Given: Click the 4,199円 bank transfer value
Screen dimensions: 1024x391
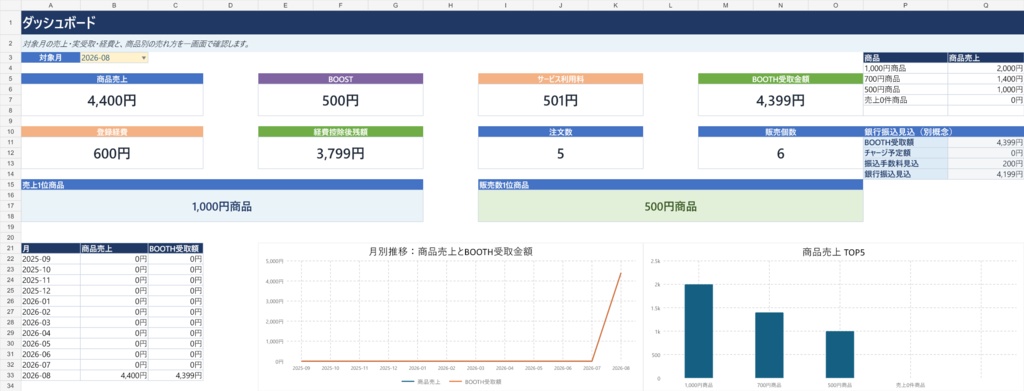Looking at the screenshot, I should 985,174.
